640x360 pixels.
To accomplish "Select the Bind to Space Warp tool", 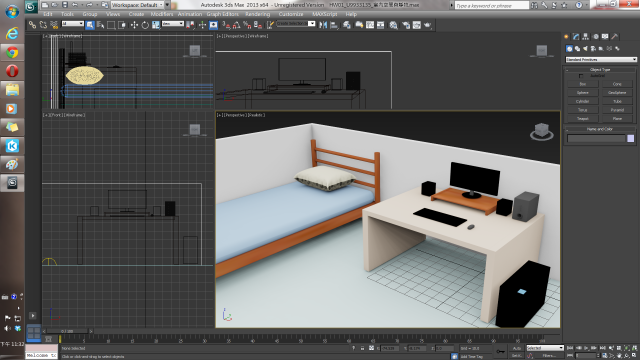I will pyautogui.click(x=54, y=25).
